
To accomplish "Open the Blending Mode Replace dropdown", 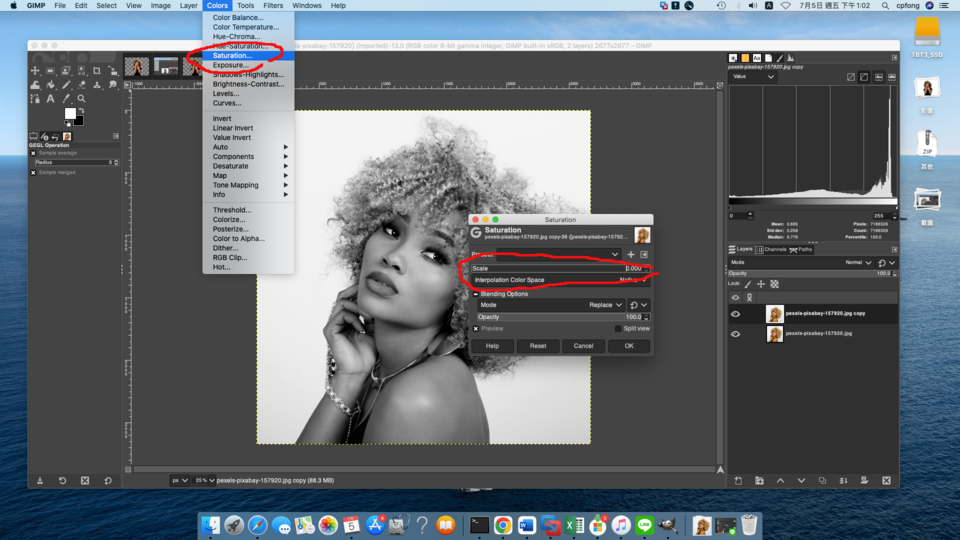I will point(606,305).
